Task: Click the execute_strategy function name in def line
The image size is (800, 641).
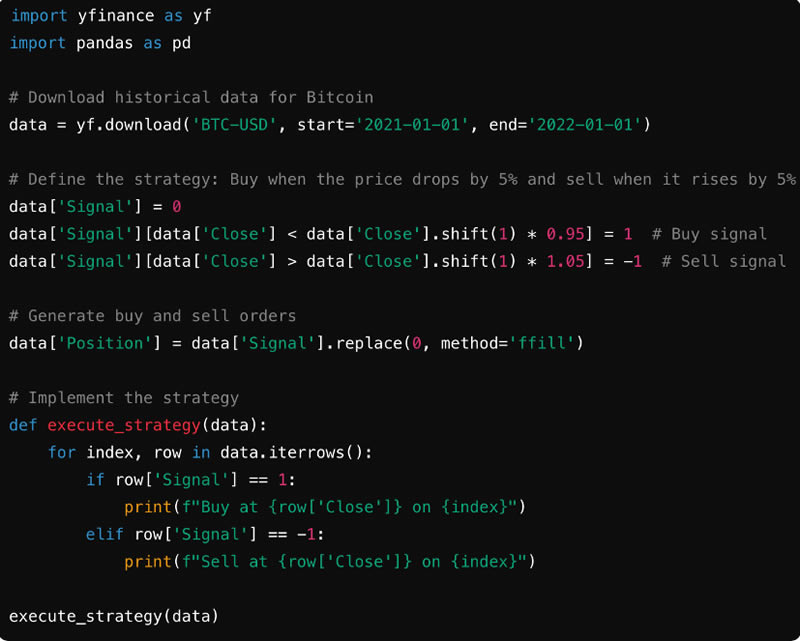Action: (124, 425)
